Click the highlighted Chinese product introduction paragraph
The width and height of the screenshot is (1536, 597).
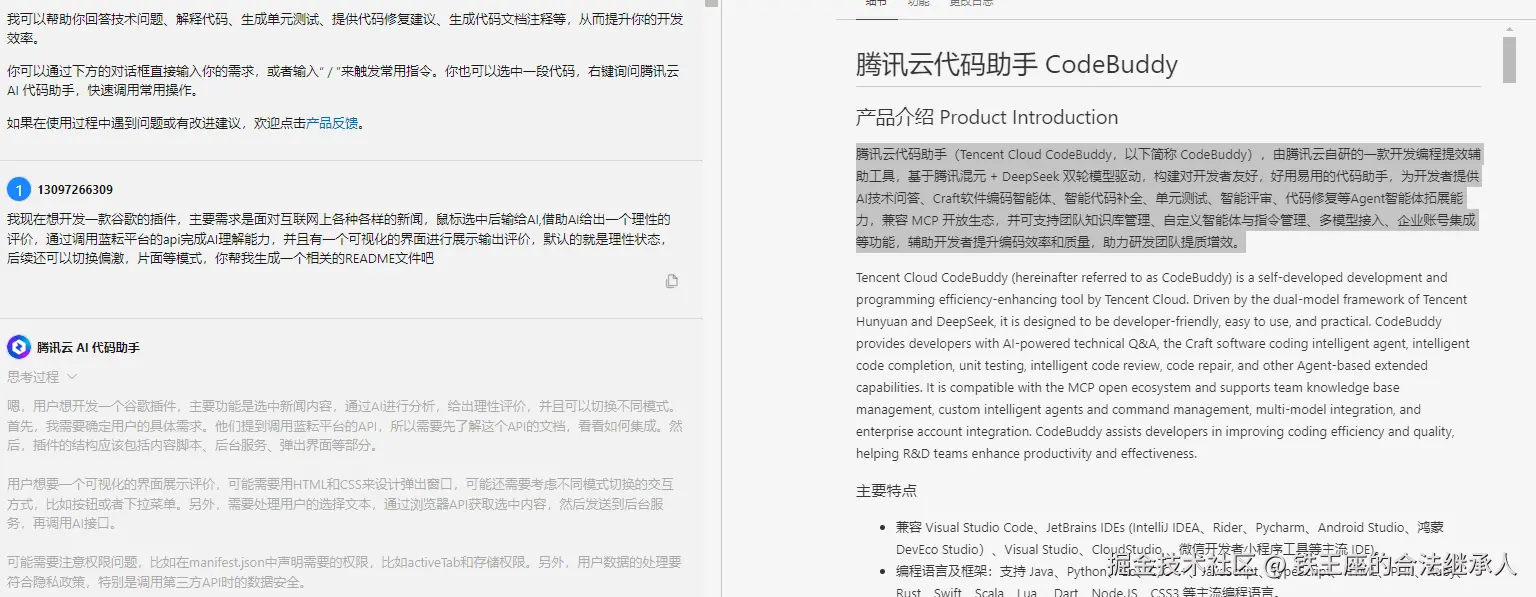click(x=1168, y=198)
